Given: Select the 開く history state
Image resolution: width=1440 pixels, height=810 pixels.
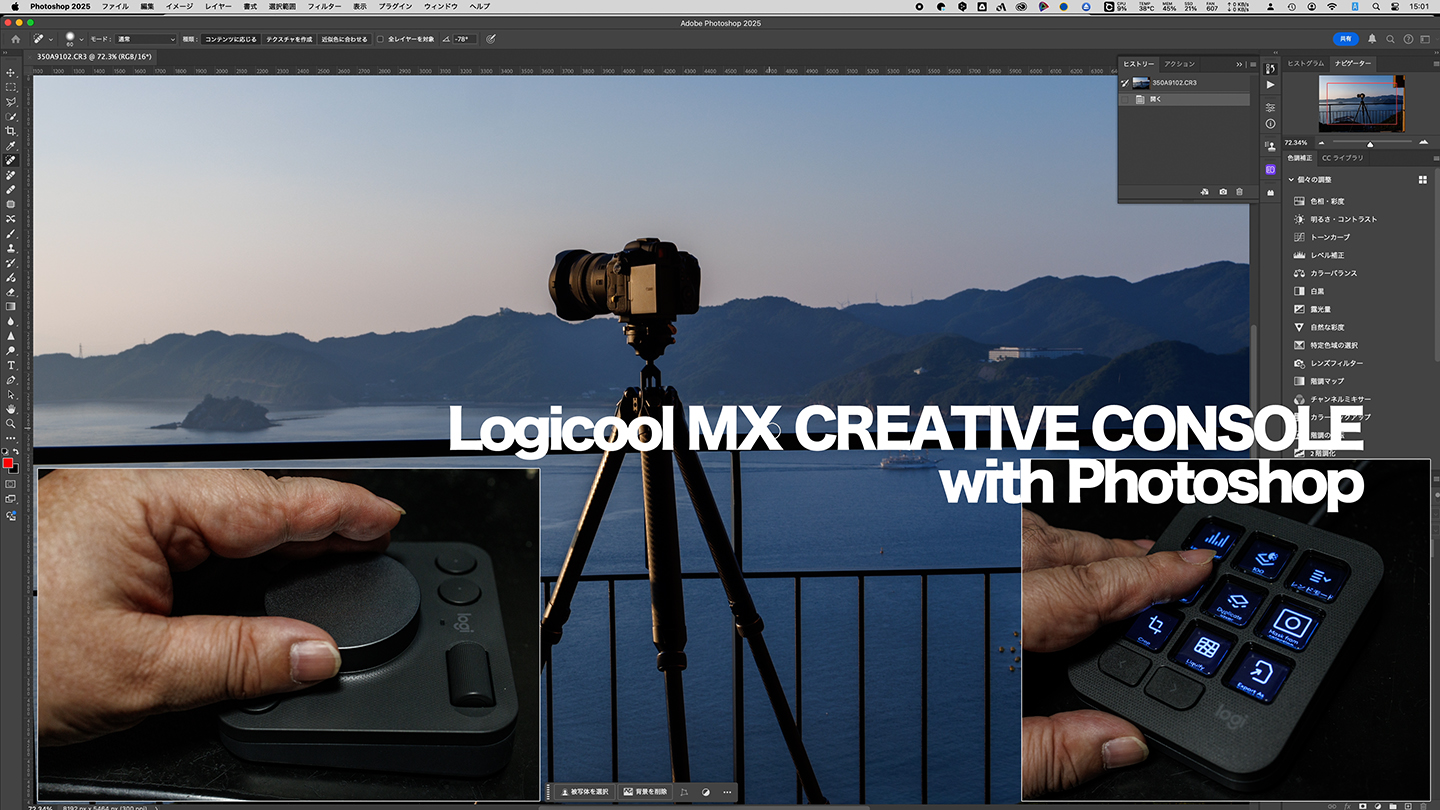Looking at the screenshot, I should (x=1160, y=98).
